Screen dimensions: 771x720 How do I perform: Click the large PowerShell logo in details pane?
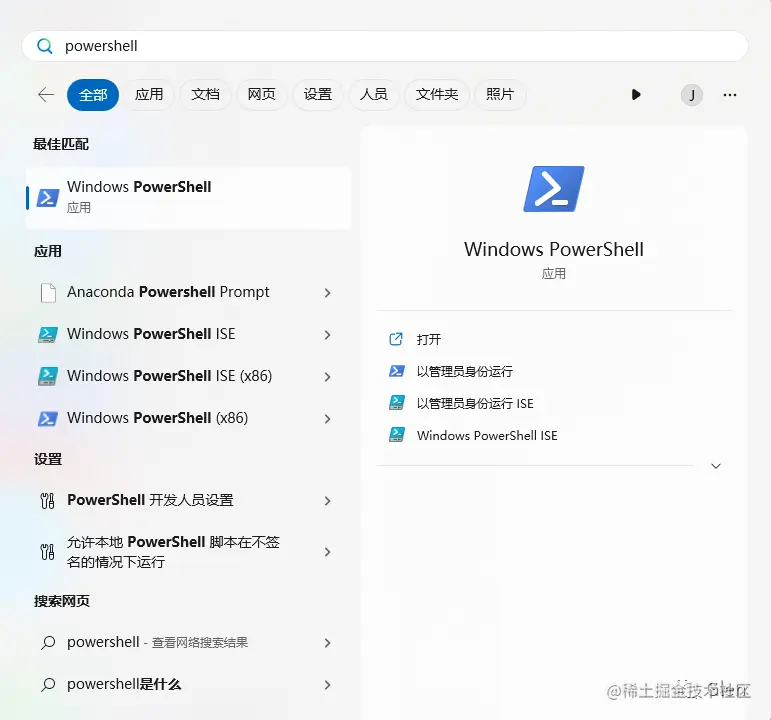tap(554, 189)
